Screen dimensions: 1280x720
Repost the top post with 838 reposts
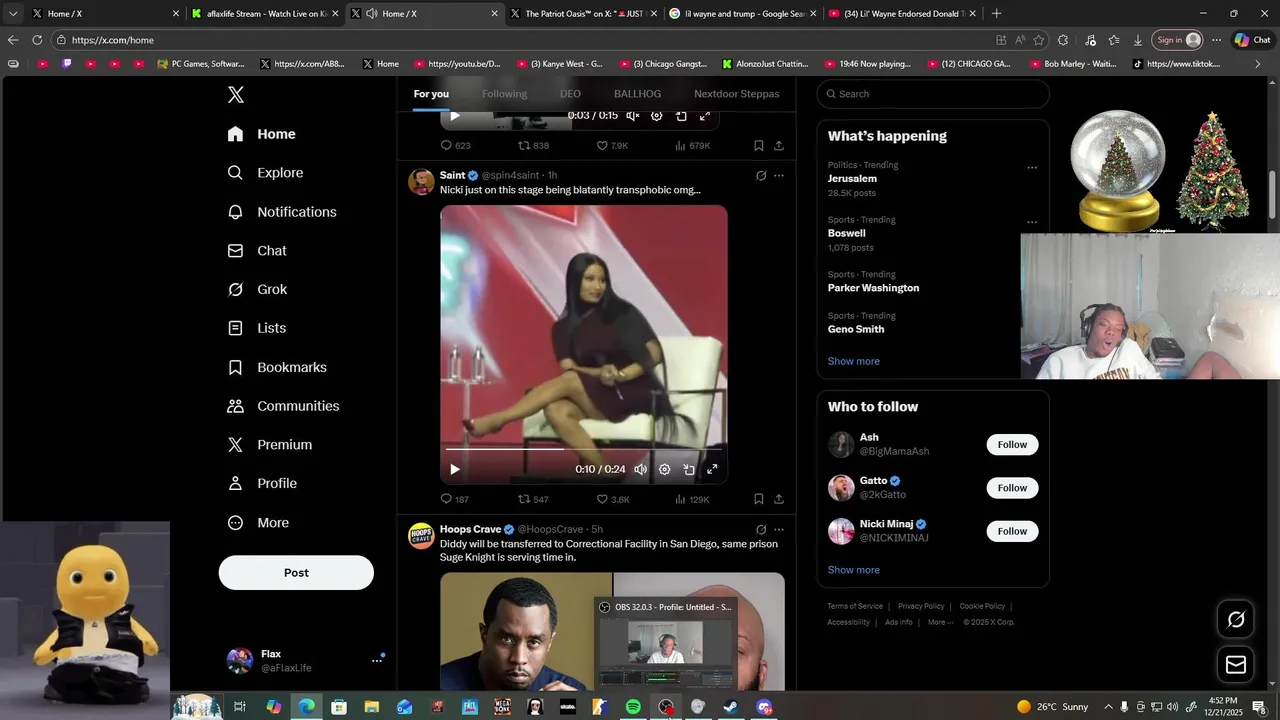tap(533, 146)
